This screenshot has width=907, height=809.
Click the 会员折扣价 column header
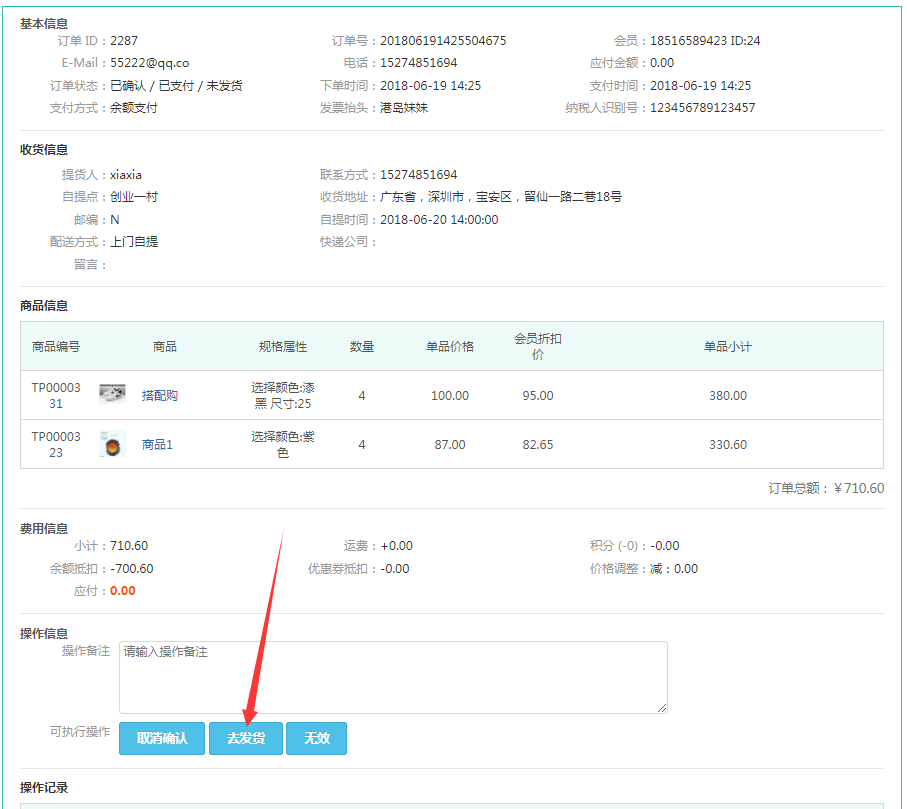pos(538,346)
